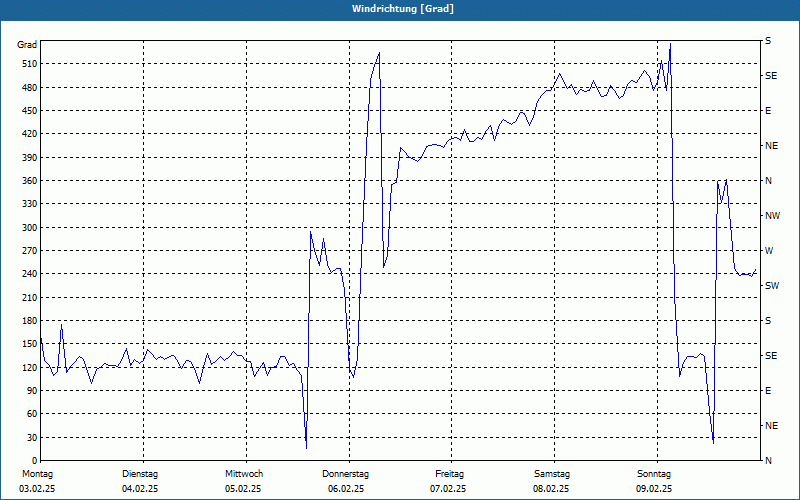The image size is (800, 500).
Task: Click the NW compass label
Action: click(x=772, y=216)
